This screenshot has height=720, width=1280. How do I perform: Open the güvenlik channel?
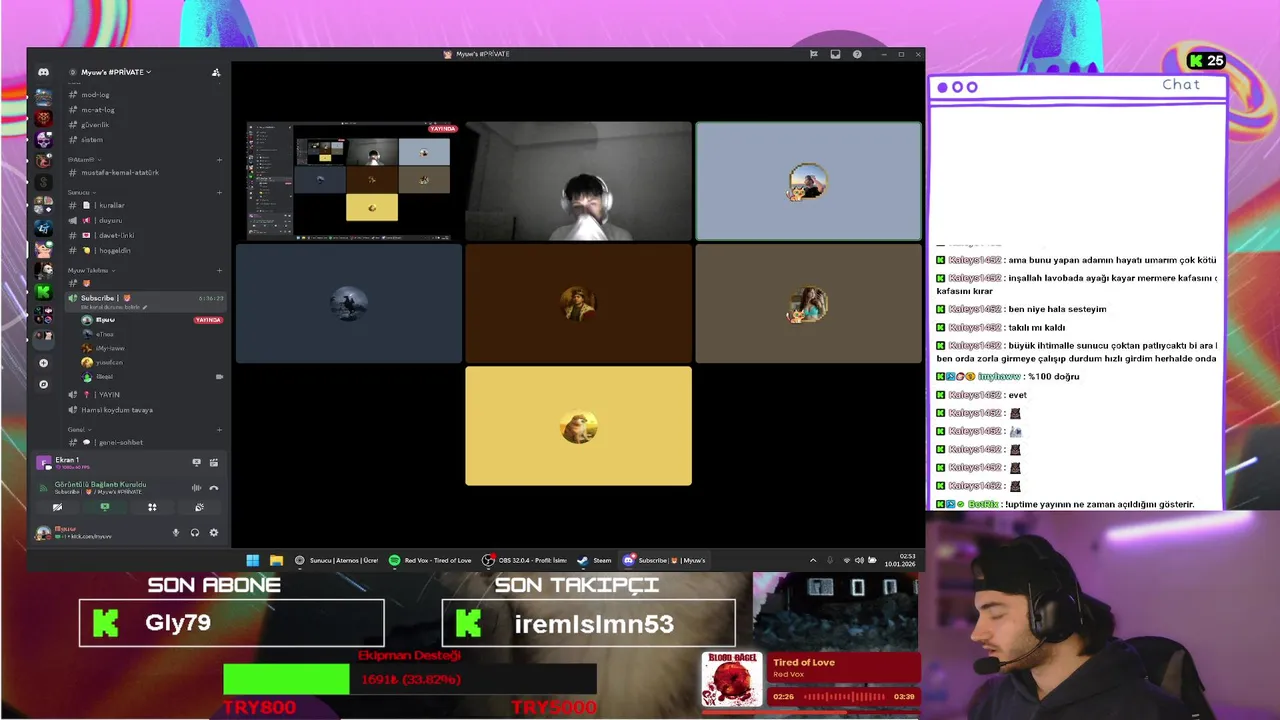[x=145, y=125]
